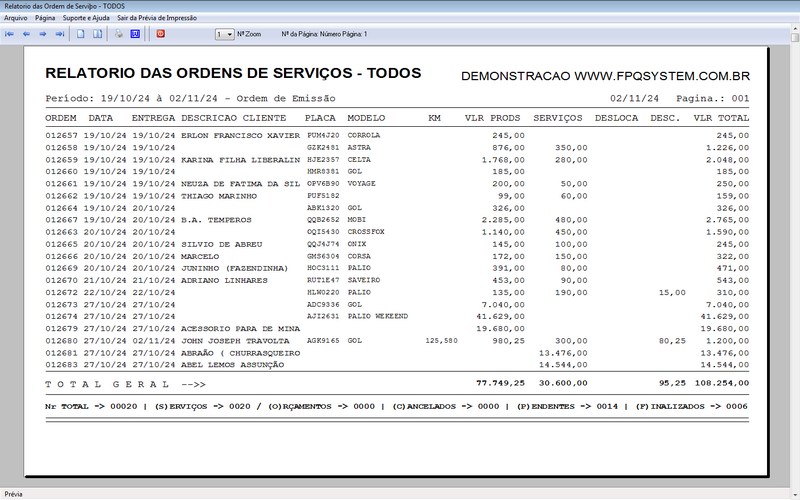Click client B.A. TEMPEROS
The width and height of the screenshot is (800, 500).
coord(216,220)
